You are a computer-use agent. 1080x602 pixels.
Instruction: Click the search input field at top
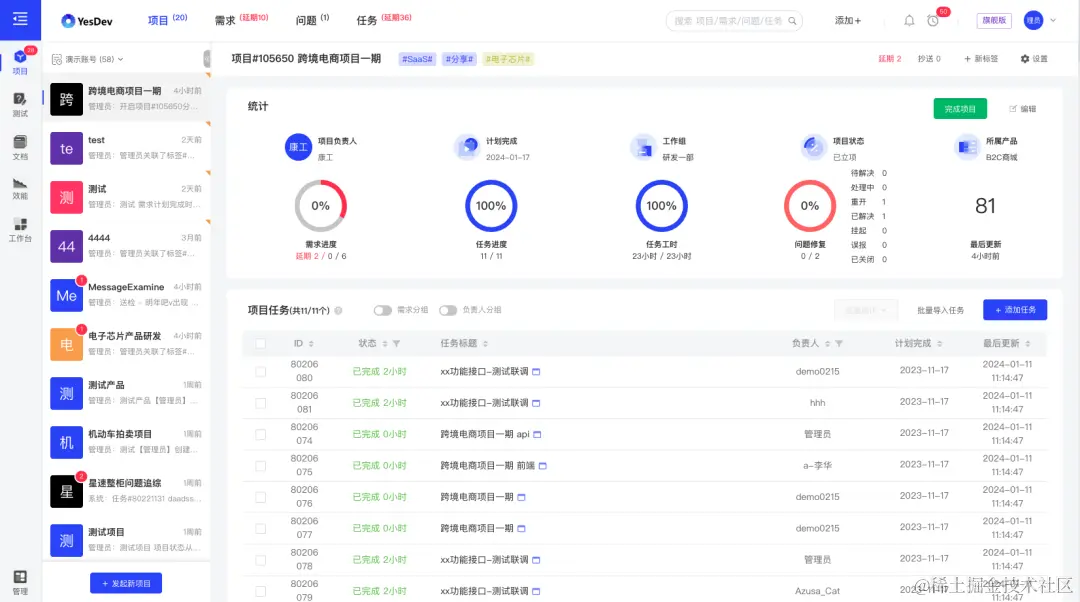(730, 20)
